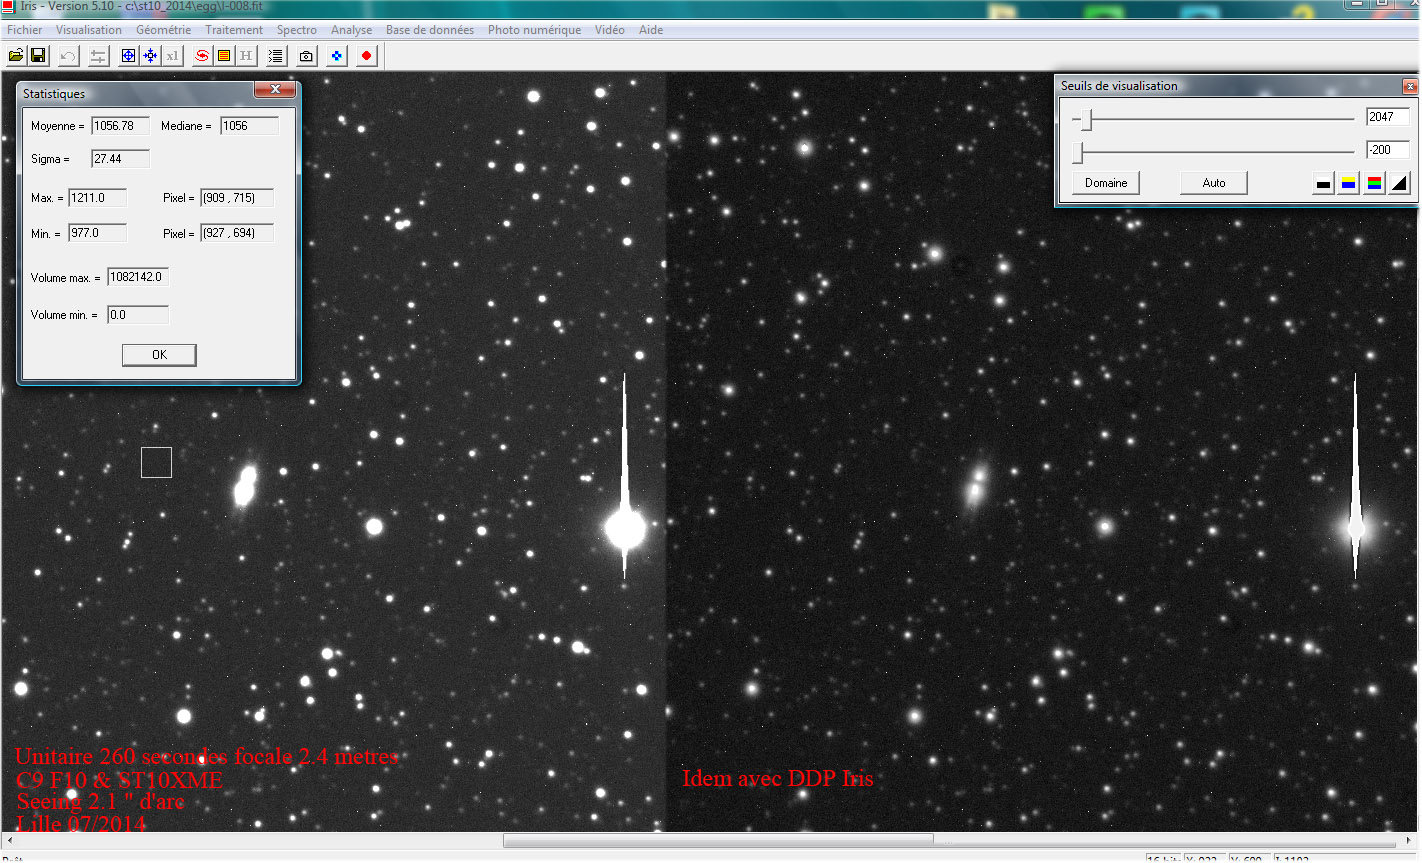Click the Auto threshold button
The width and height of the screenshot is (1422, 863).
[x=1214, y=183]
